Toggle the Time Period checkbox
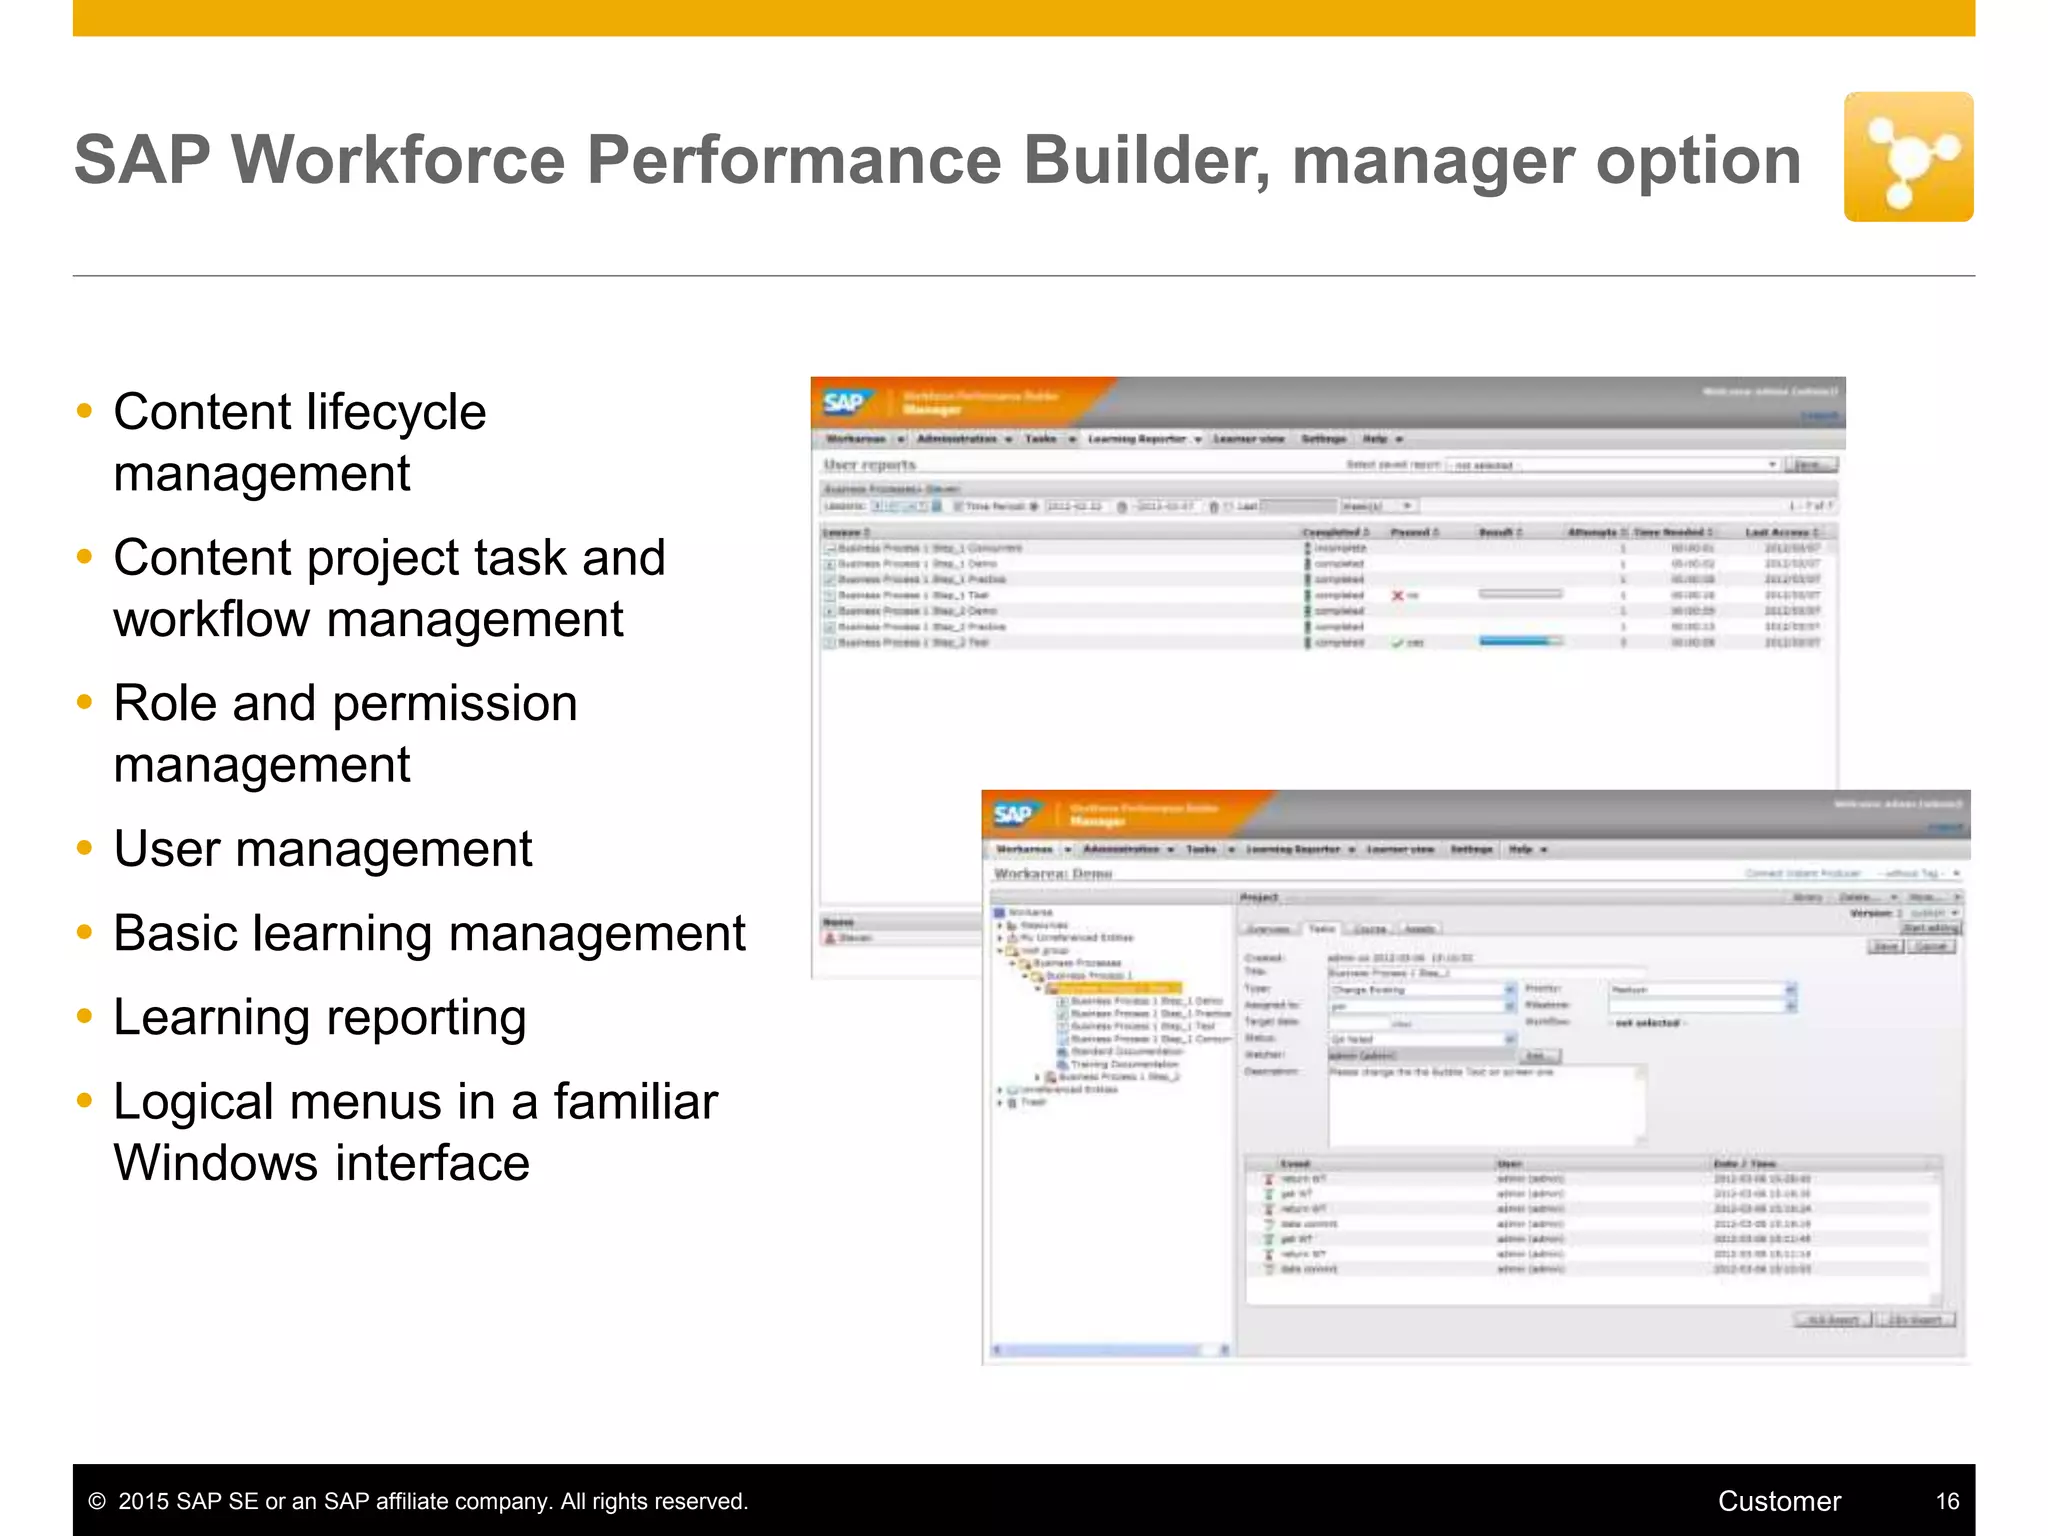2048x1536 pixels. (957, 507)
